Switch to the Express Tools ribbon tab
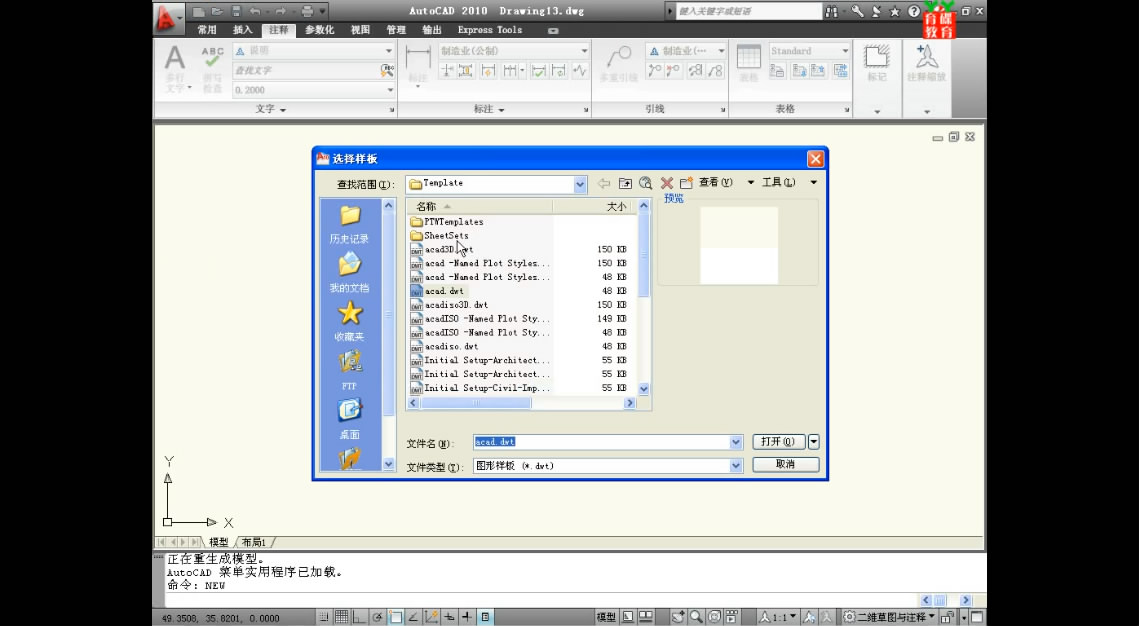Viewport: 1139px width, 626px height. [490, 30]
